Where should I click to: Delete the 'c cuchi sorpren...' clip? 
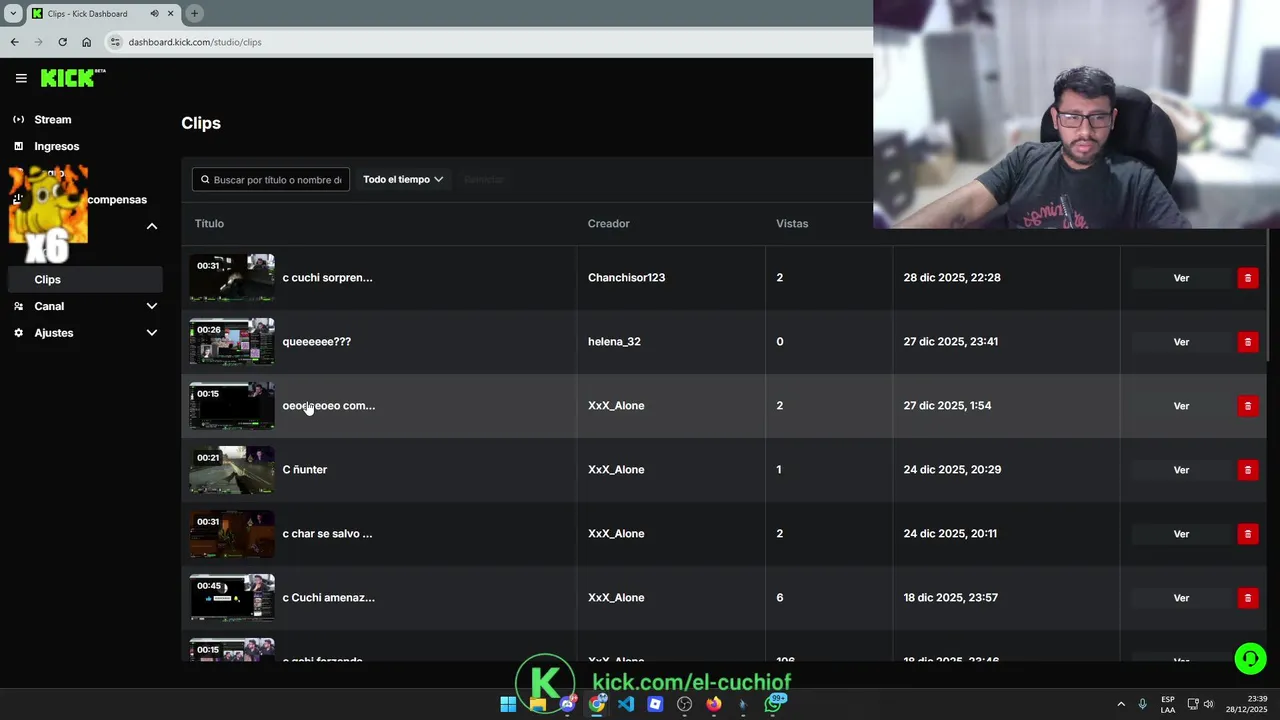click(x=1248, y=278)
